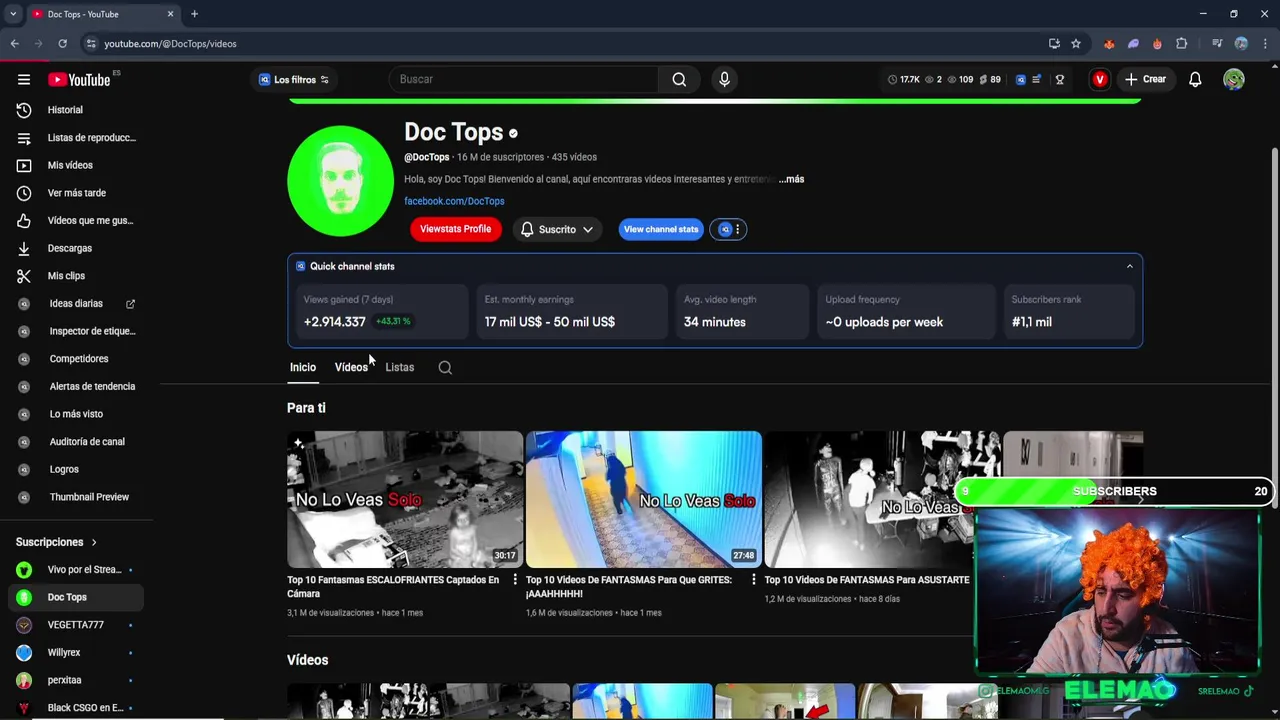This screenshot has width=1280, height=720.
Task: Open the vidIQ options menu beside View channel stats
Action: 728,229
